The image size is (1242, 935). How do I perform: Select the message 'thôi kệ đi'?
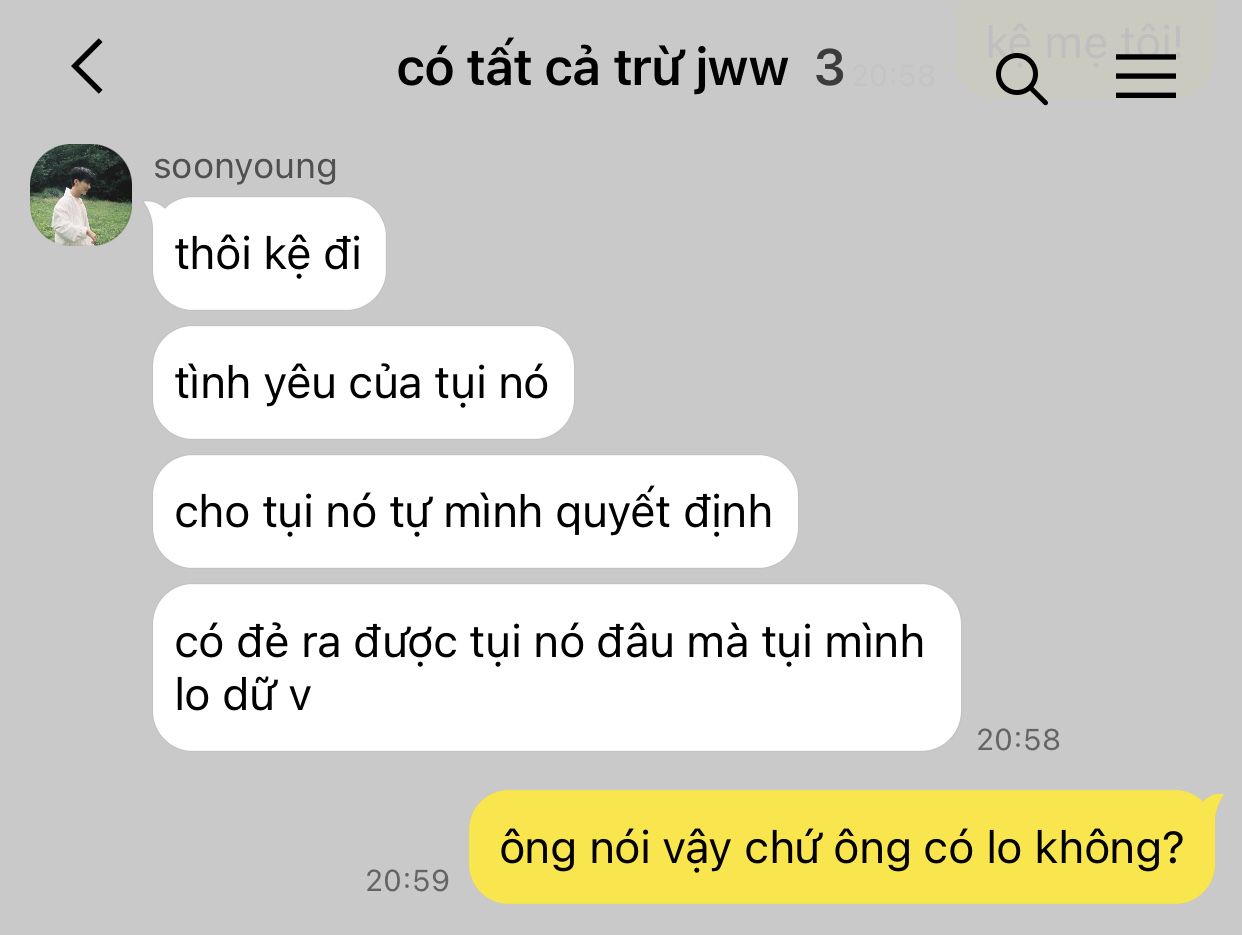tap(269, 254)
